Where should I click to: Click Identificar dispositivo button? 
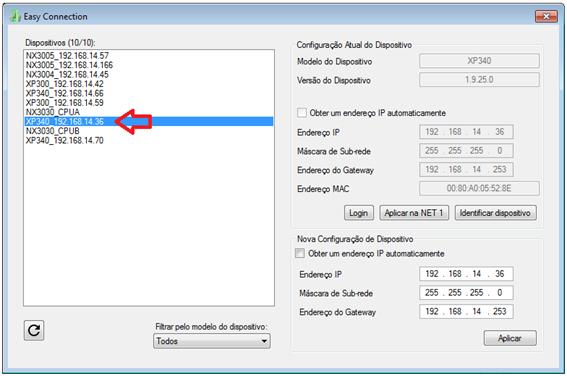(x=495, y=213)
